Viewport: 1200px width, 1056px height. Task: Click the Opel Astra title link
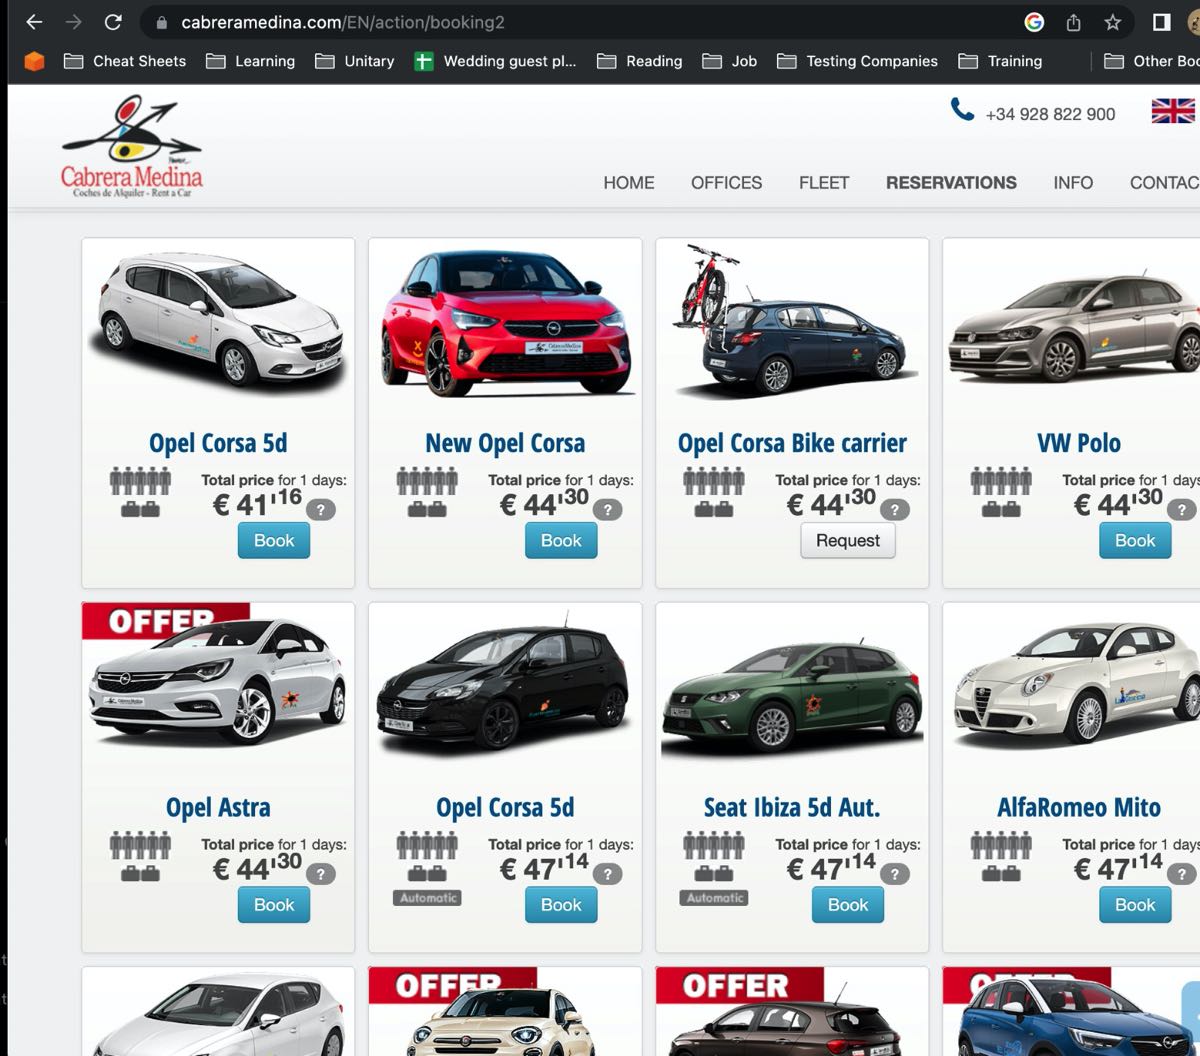click(x=218, y=807)
